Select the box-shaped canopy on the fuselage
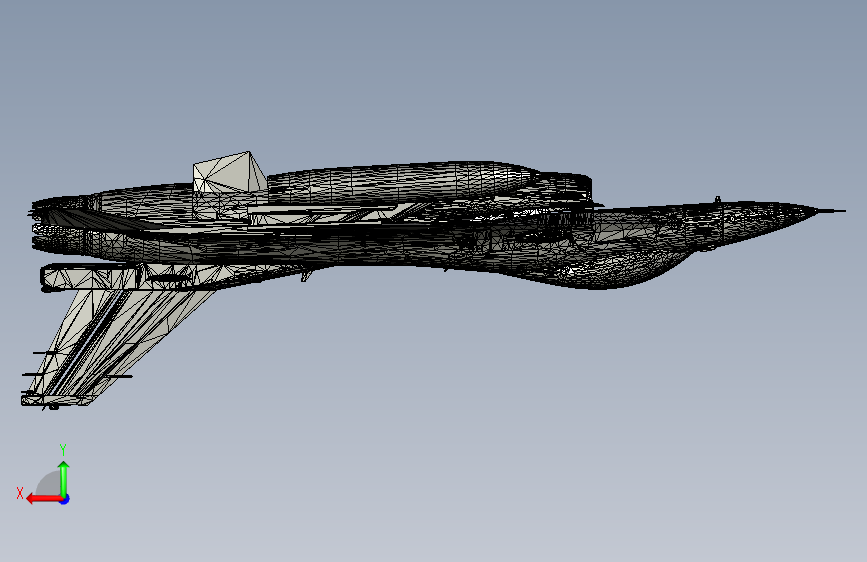867x562 pixels. coord(229,173)
